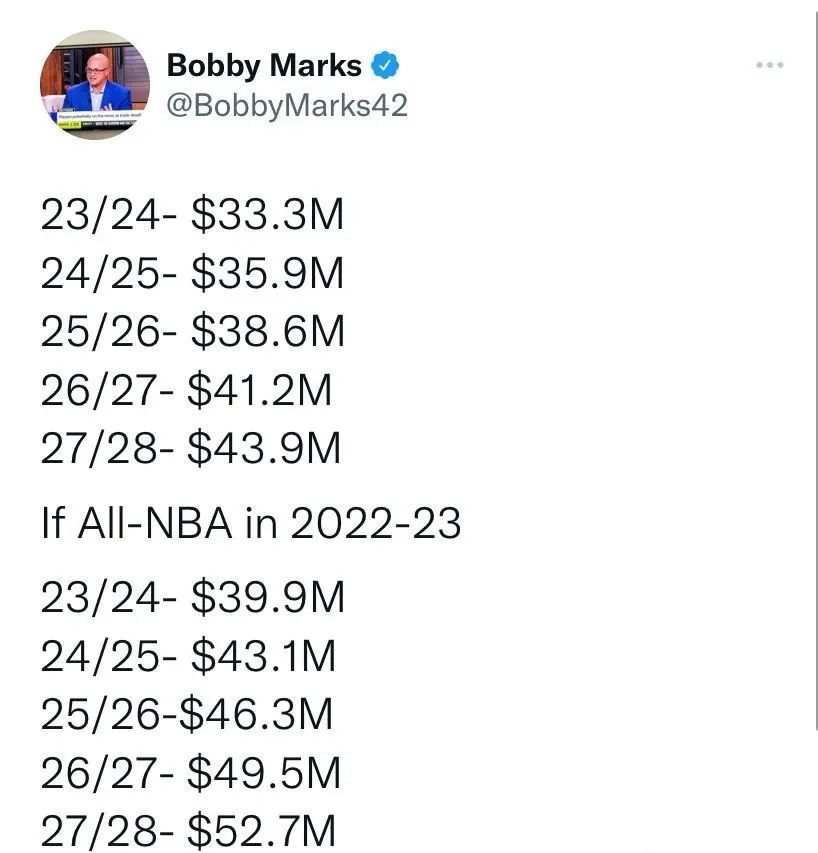
Task: Open the @BobbyMarks42 handle link
Action: click(287, 106)
